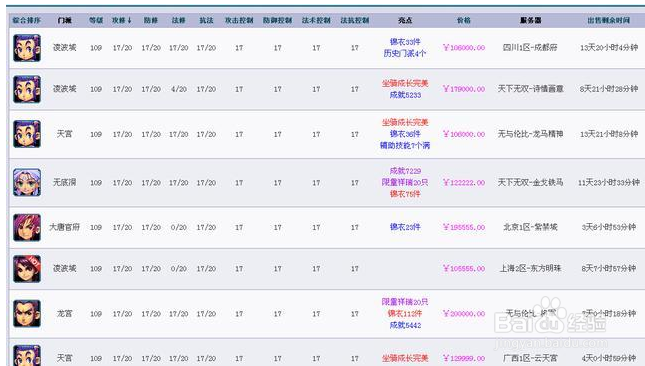
Task: Open the 辅助技能7个满 highlight link
Action: [x=405, y=146]
